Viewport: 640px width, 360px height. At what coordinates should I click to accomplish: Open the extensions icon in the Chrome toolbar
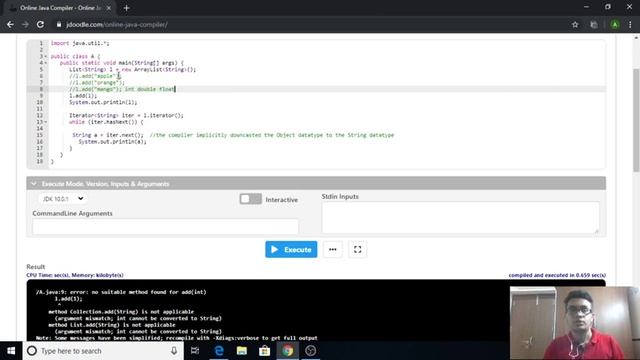594,24
